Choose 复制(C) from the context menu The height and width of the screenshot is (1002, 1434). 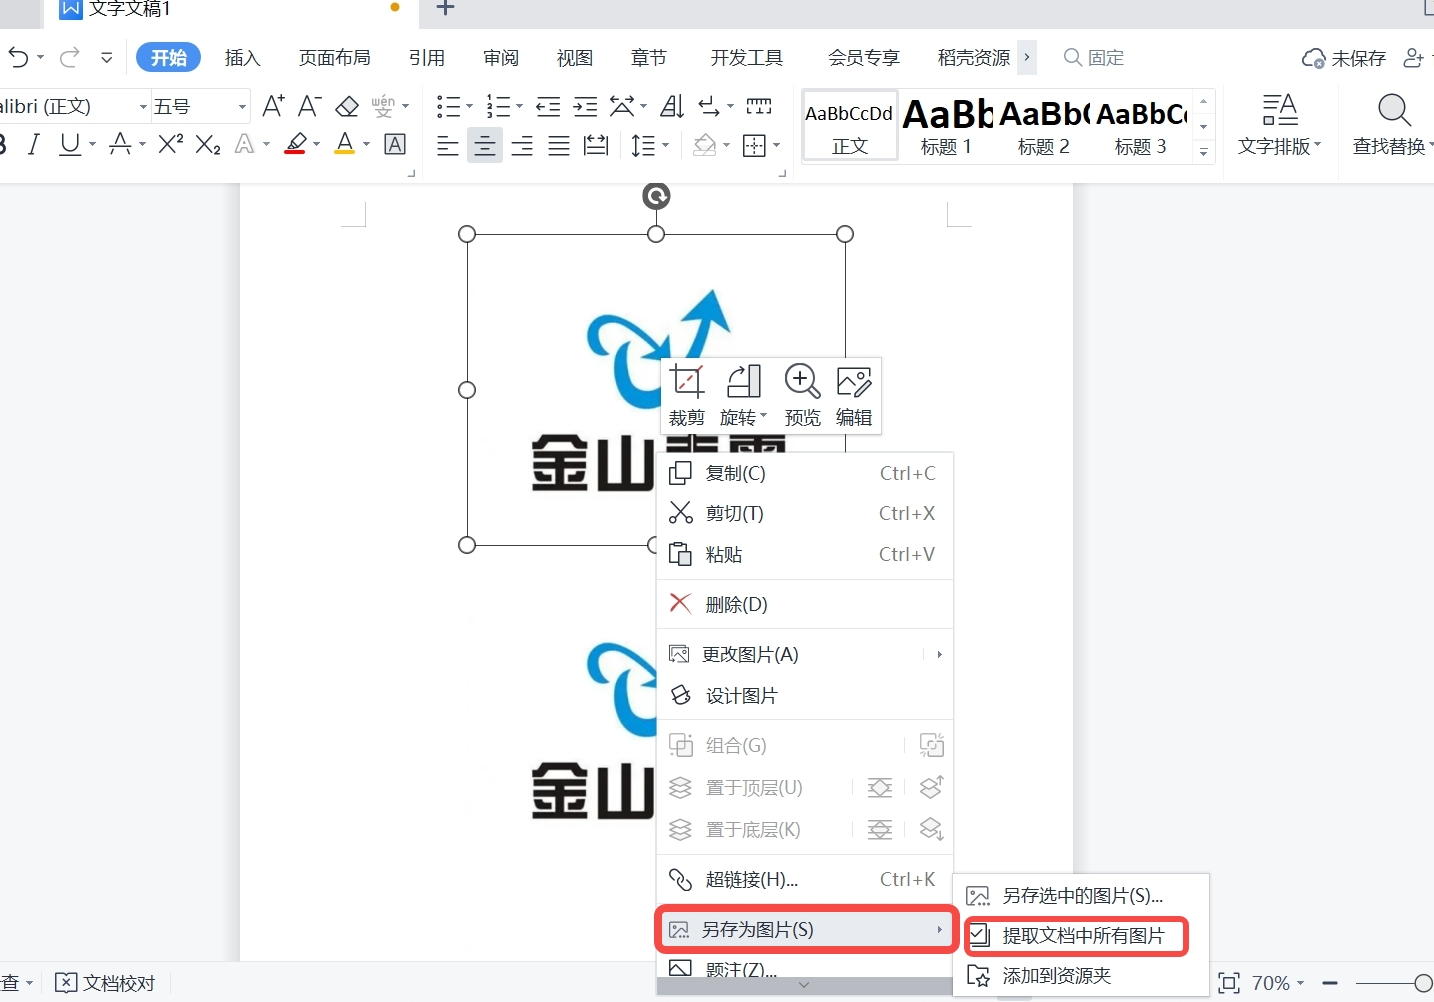click(805, 473)
